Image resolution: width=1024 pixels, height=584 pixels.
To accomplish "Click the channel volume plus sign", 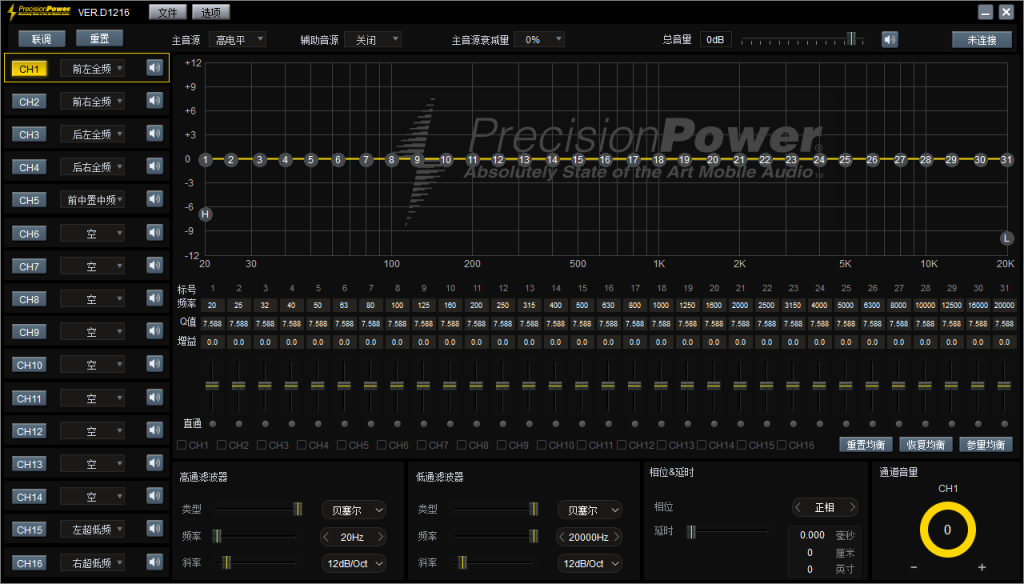I will (x=982, y=567).
